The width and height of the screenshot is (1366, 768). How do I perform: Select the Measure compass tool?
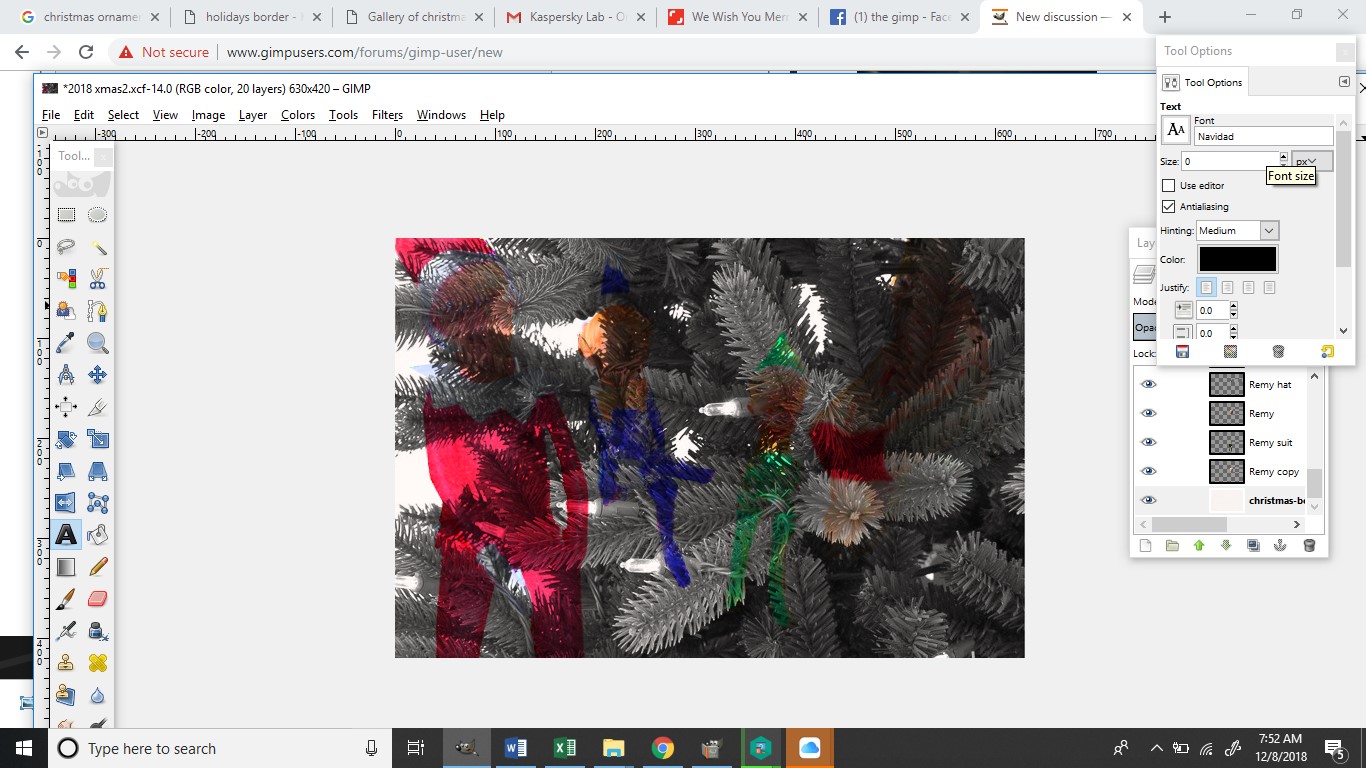pyautogui.click(x=66, y=375)
